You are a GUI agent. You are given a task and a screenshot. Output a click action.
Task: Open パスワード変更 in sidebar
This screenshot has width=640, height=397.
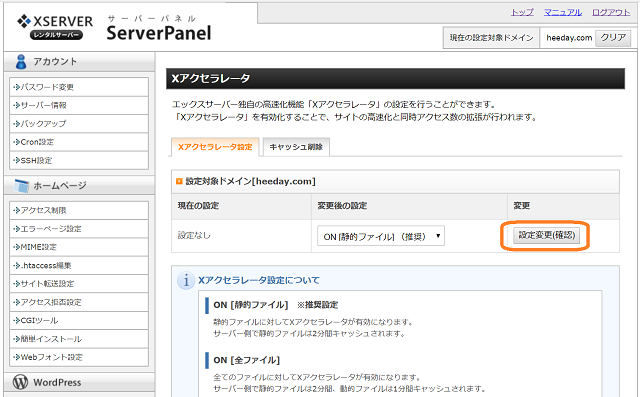pyautogui.click(x=79, y=87)
